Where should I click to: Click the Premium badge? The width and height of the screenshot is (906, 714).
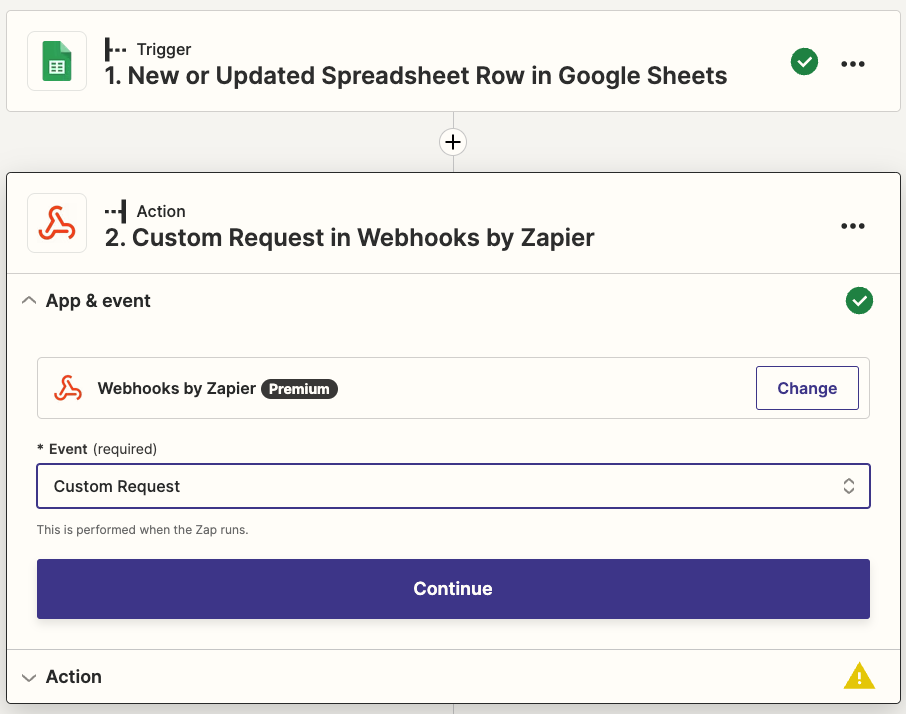(x=299, y=389)
